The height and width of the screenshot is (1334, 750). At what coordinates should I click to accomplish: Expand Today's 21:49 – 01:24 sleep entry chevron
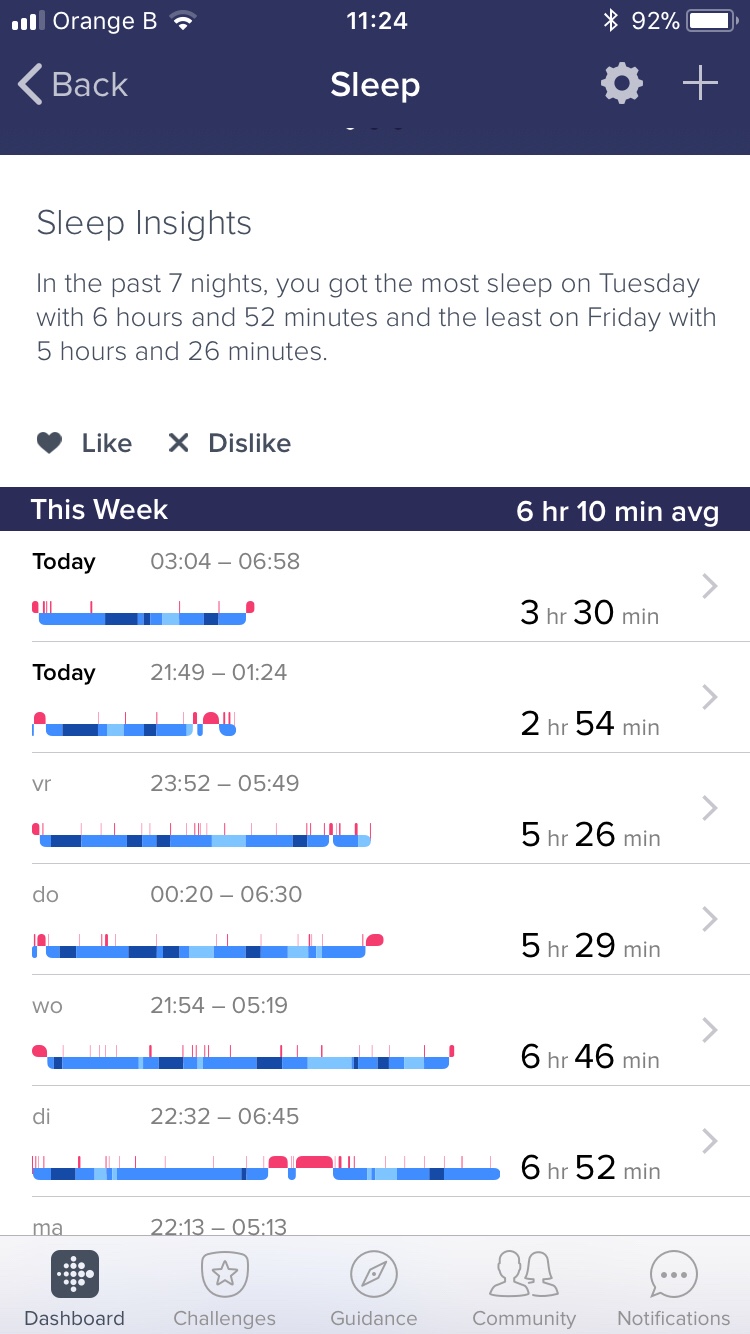click(x=710, y=697)
